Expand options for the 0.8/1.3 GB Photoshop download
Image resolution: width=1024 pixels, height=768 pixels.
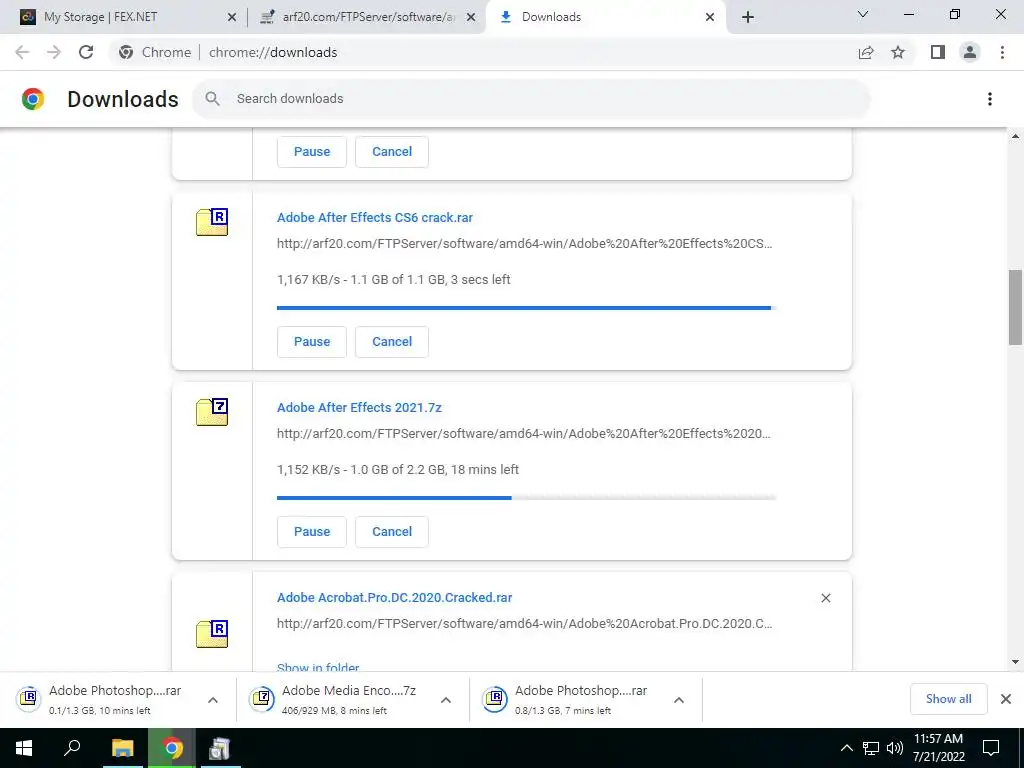(679, 700)
